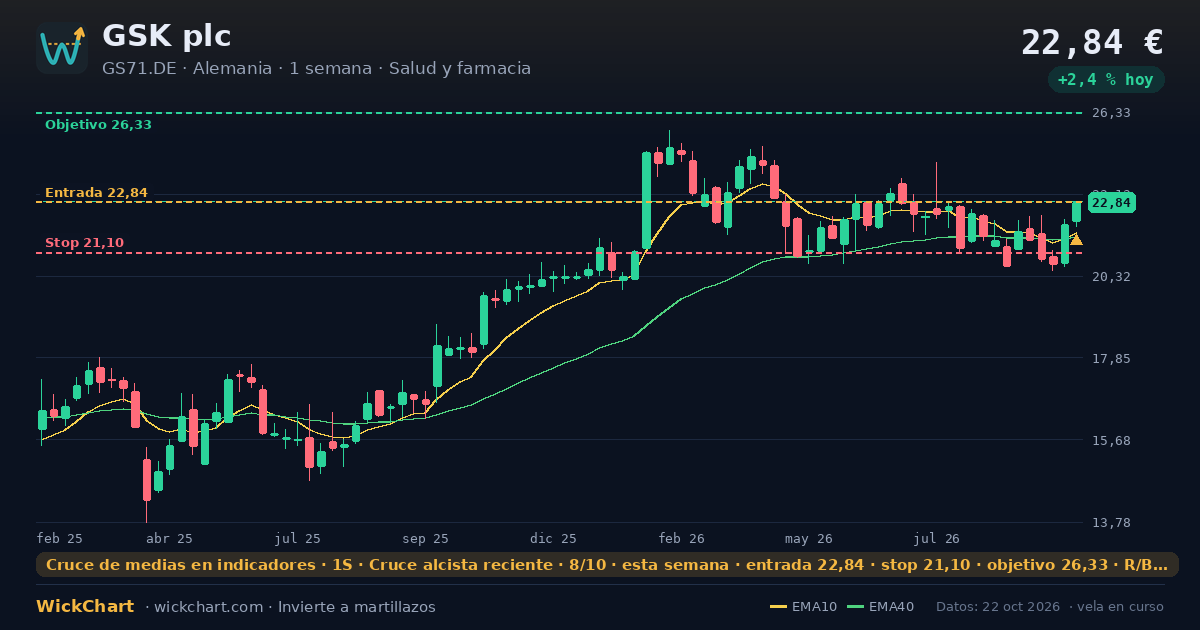Click the jul 25 date label
1200x630 pixels.
coord(297,538)
